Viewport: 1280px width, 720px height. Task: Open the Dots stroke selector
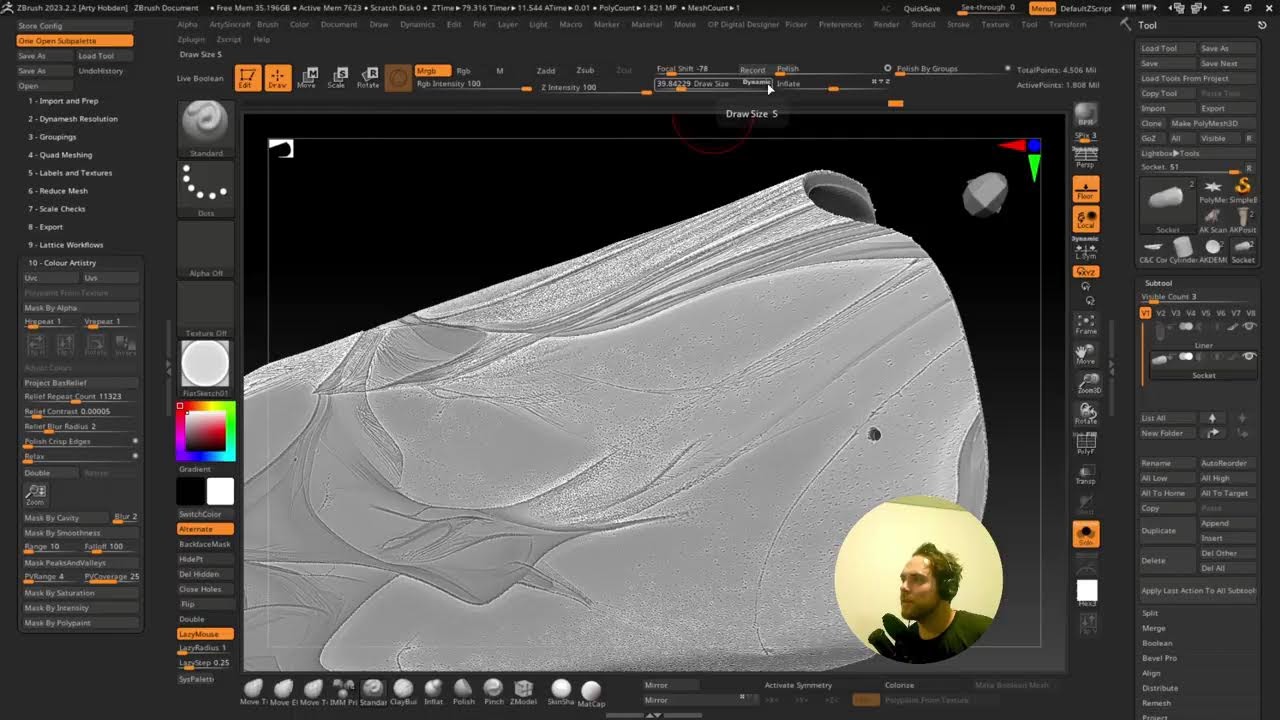[x=206, y=188]
